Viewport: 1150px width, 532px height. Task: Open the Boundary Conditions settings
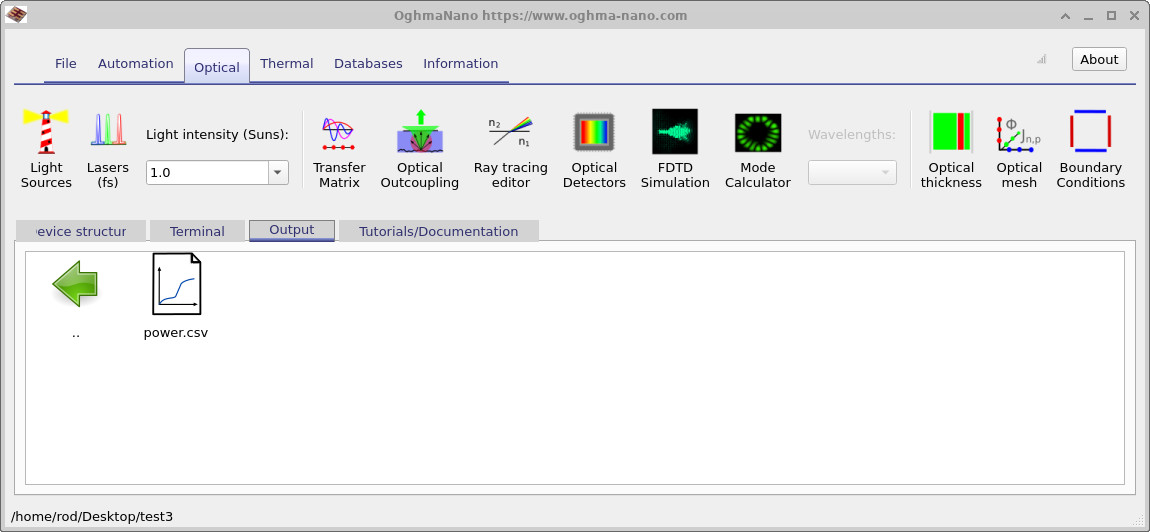coord(1090,148)
